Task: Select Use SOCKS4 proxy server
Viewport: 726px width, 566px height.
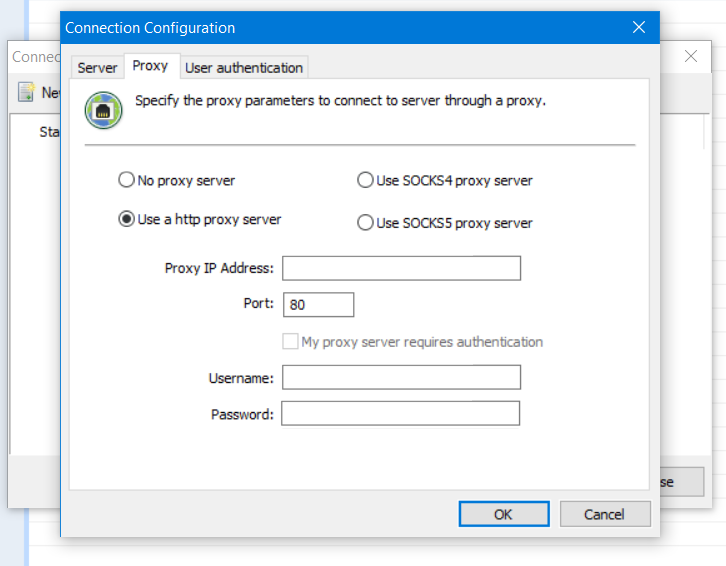Action: coord(366,181)
